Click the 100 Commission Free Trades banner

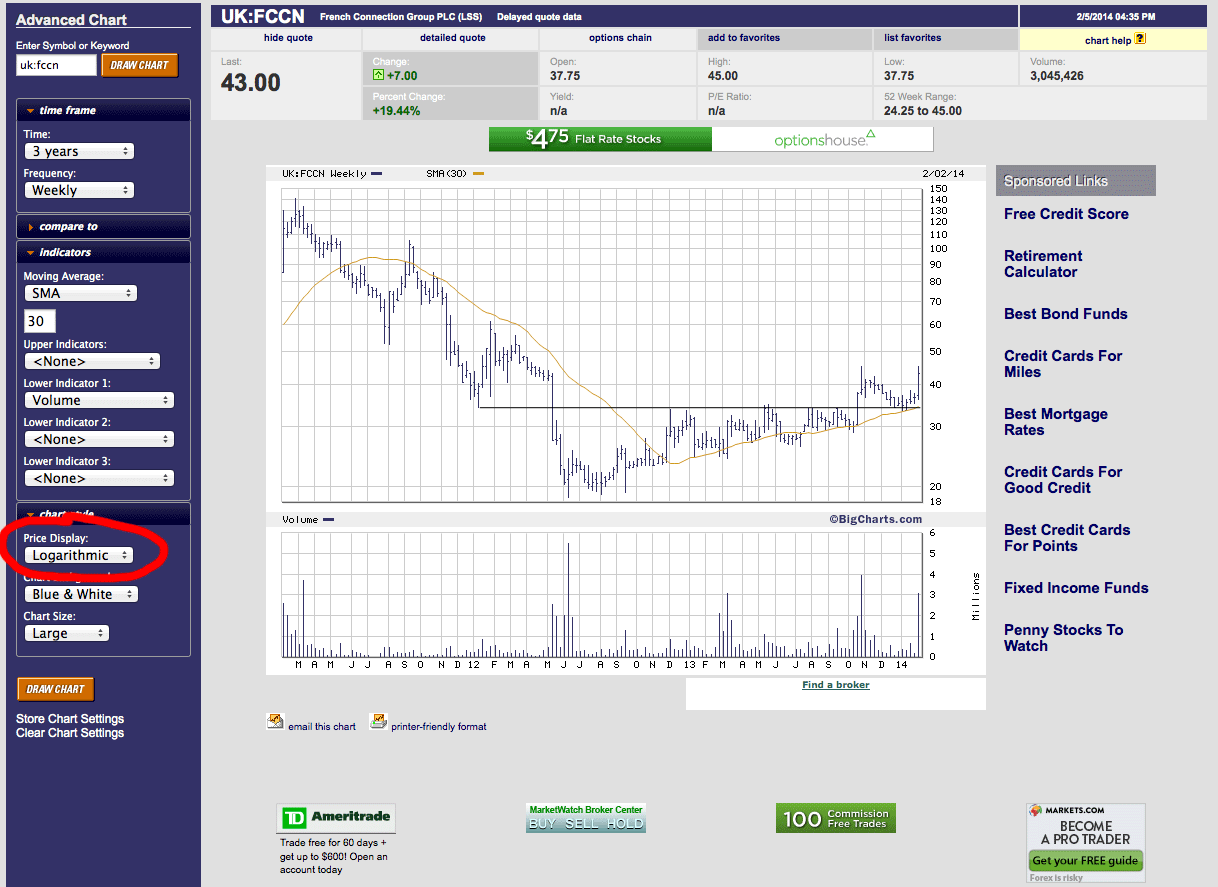[x=835, y=819]
